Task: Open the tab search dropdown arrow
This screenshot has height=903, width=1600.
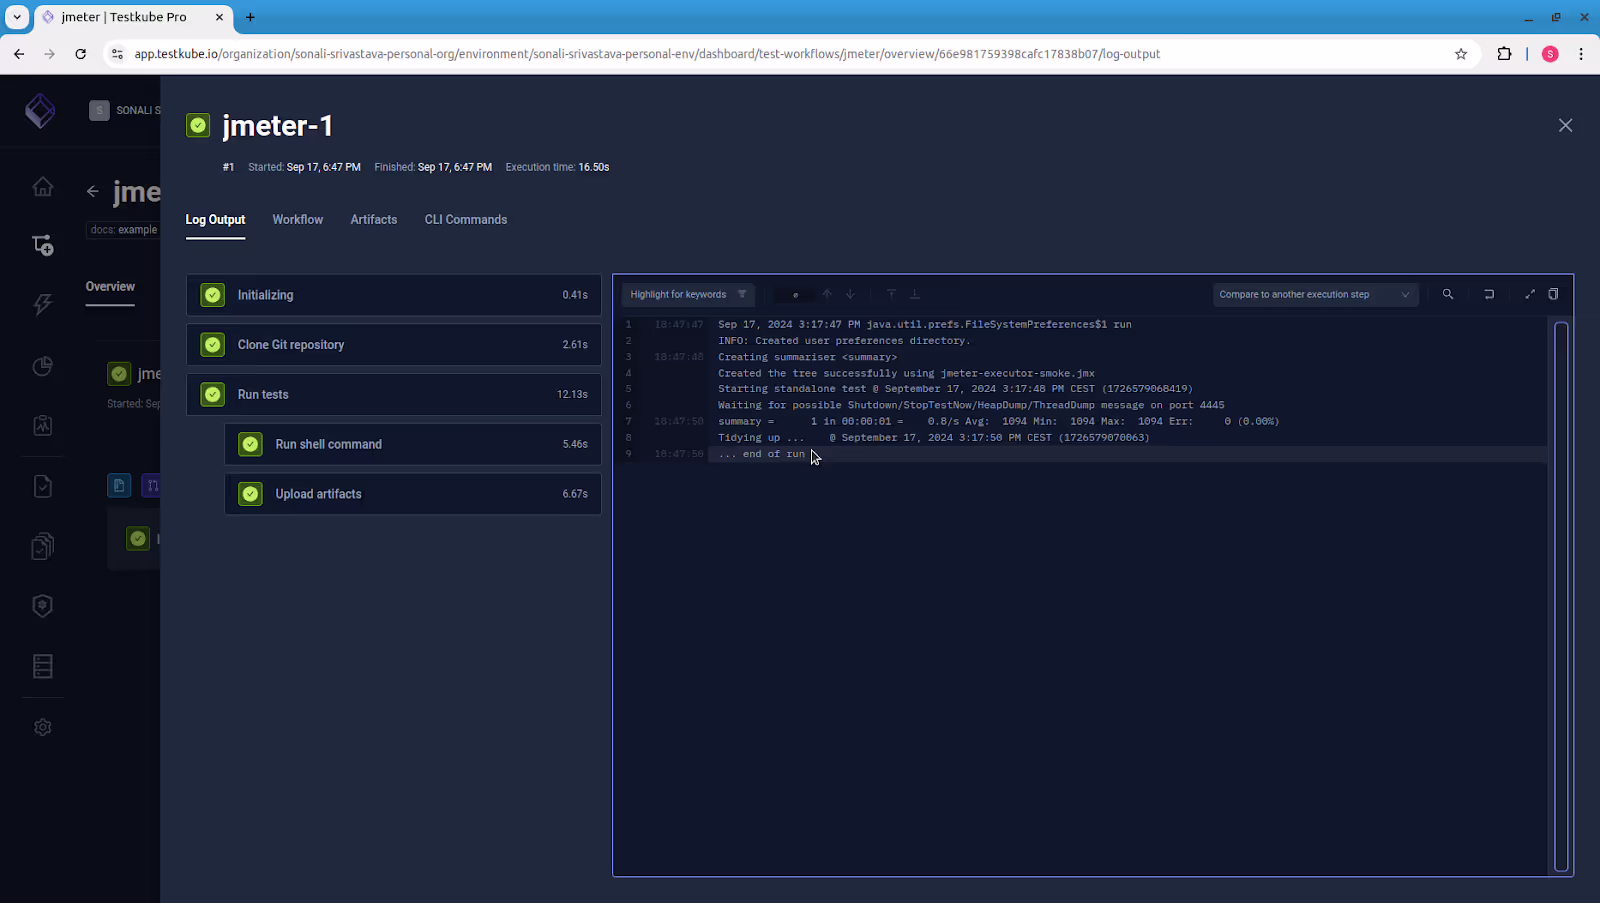Action: click(17, 17)
